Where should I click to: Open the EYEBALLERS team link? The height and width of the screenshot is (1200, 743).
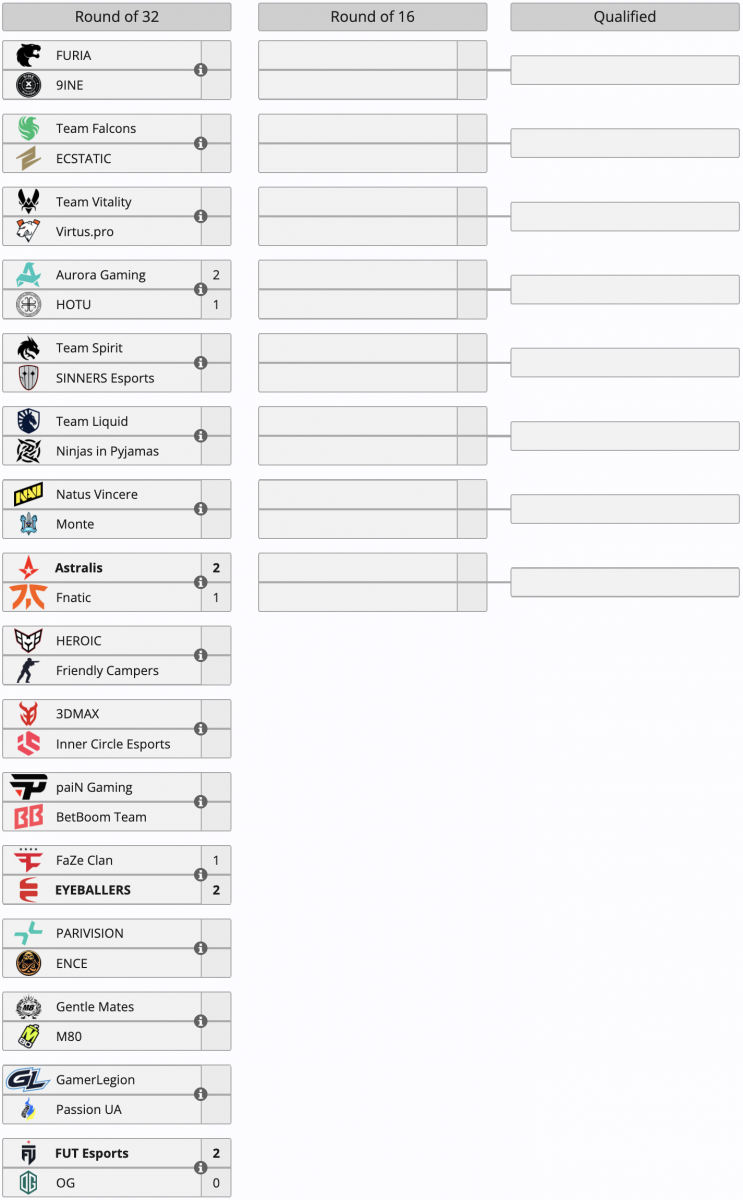point(92,890)
